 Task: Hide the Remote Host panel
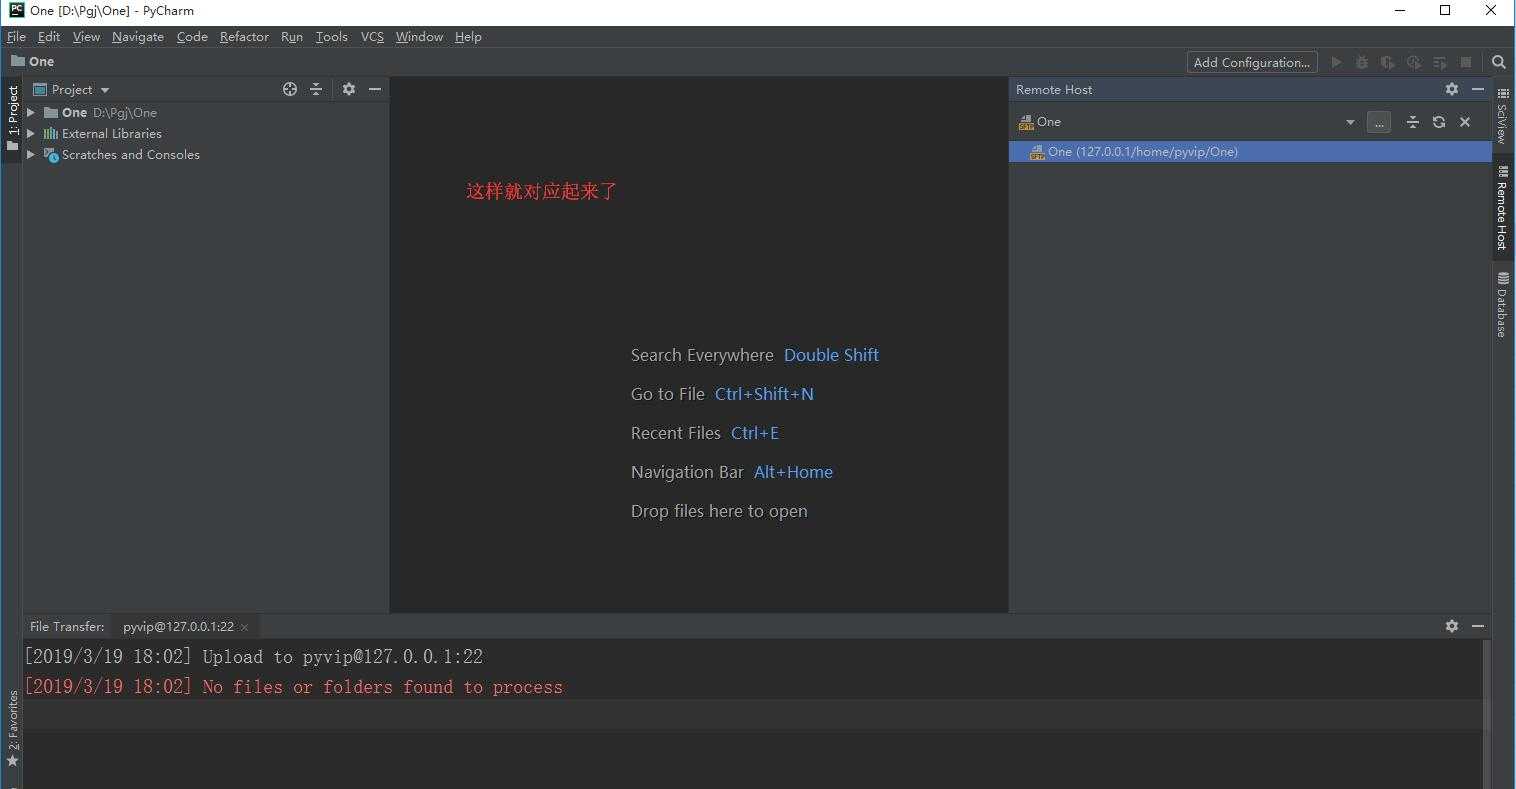(1478, 89)
